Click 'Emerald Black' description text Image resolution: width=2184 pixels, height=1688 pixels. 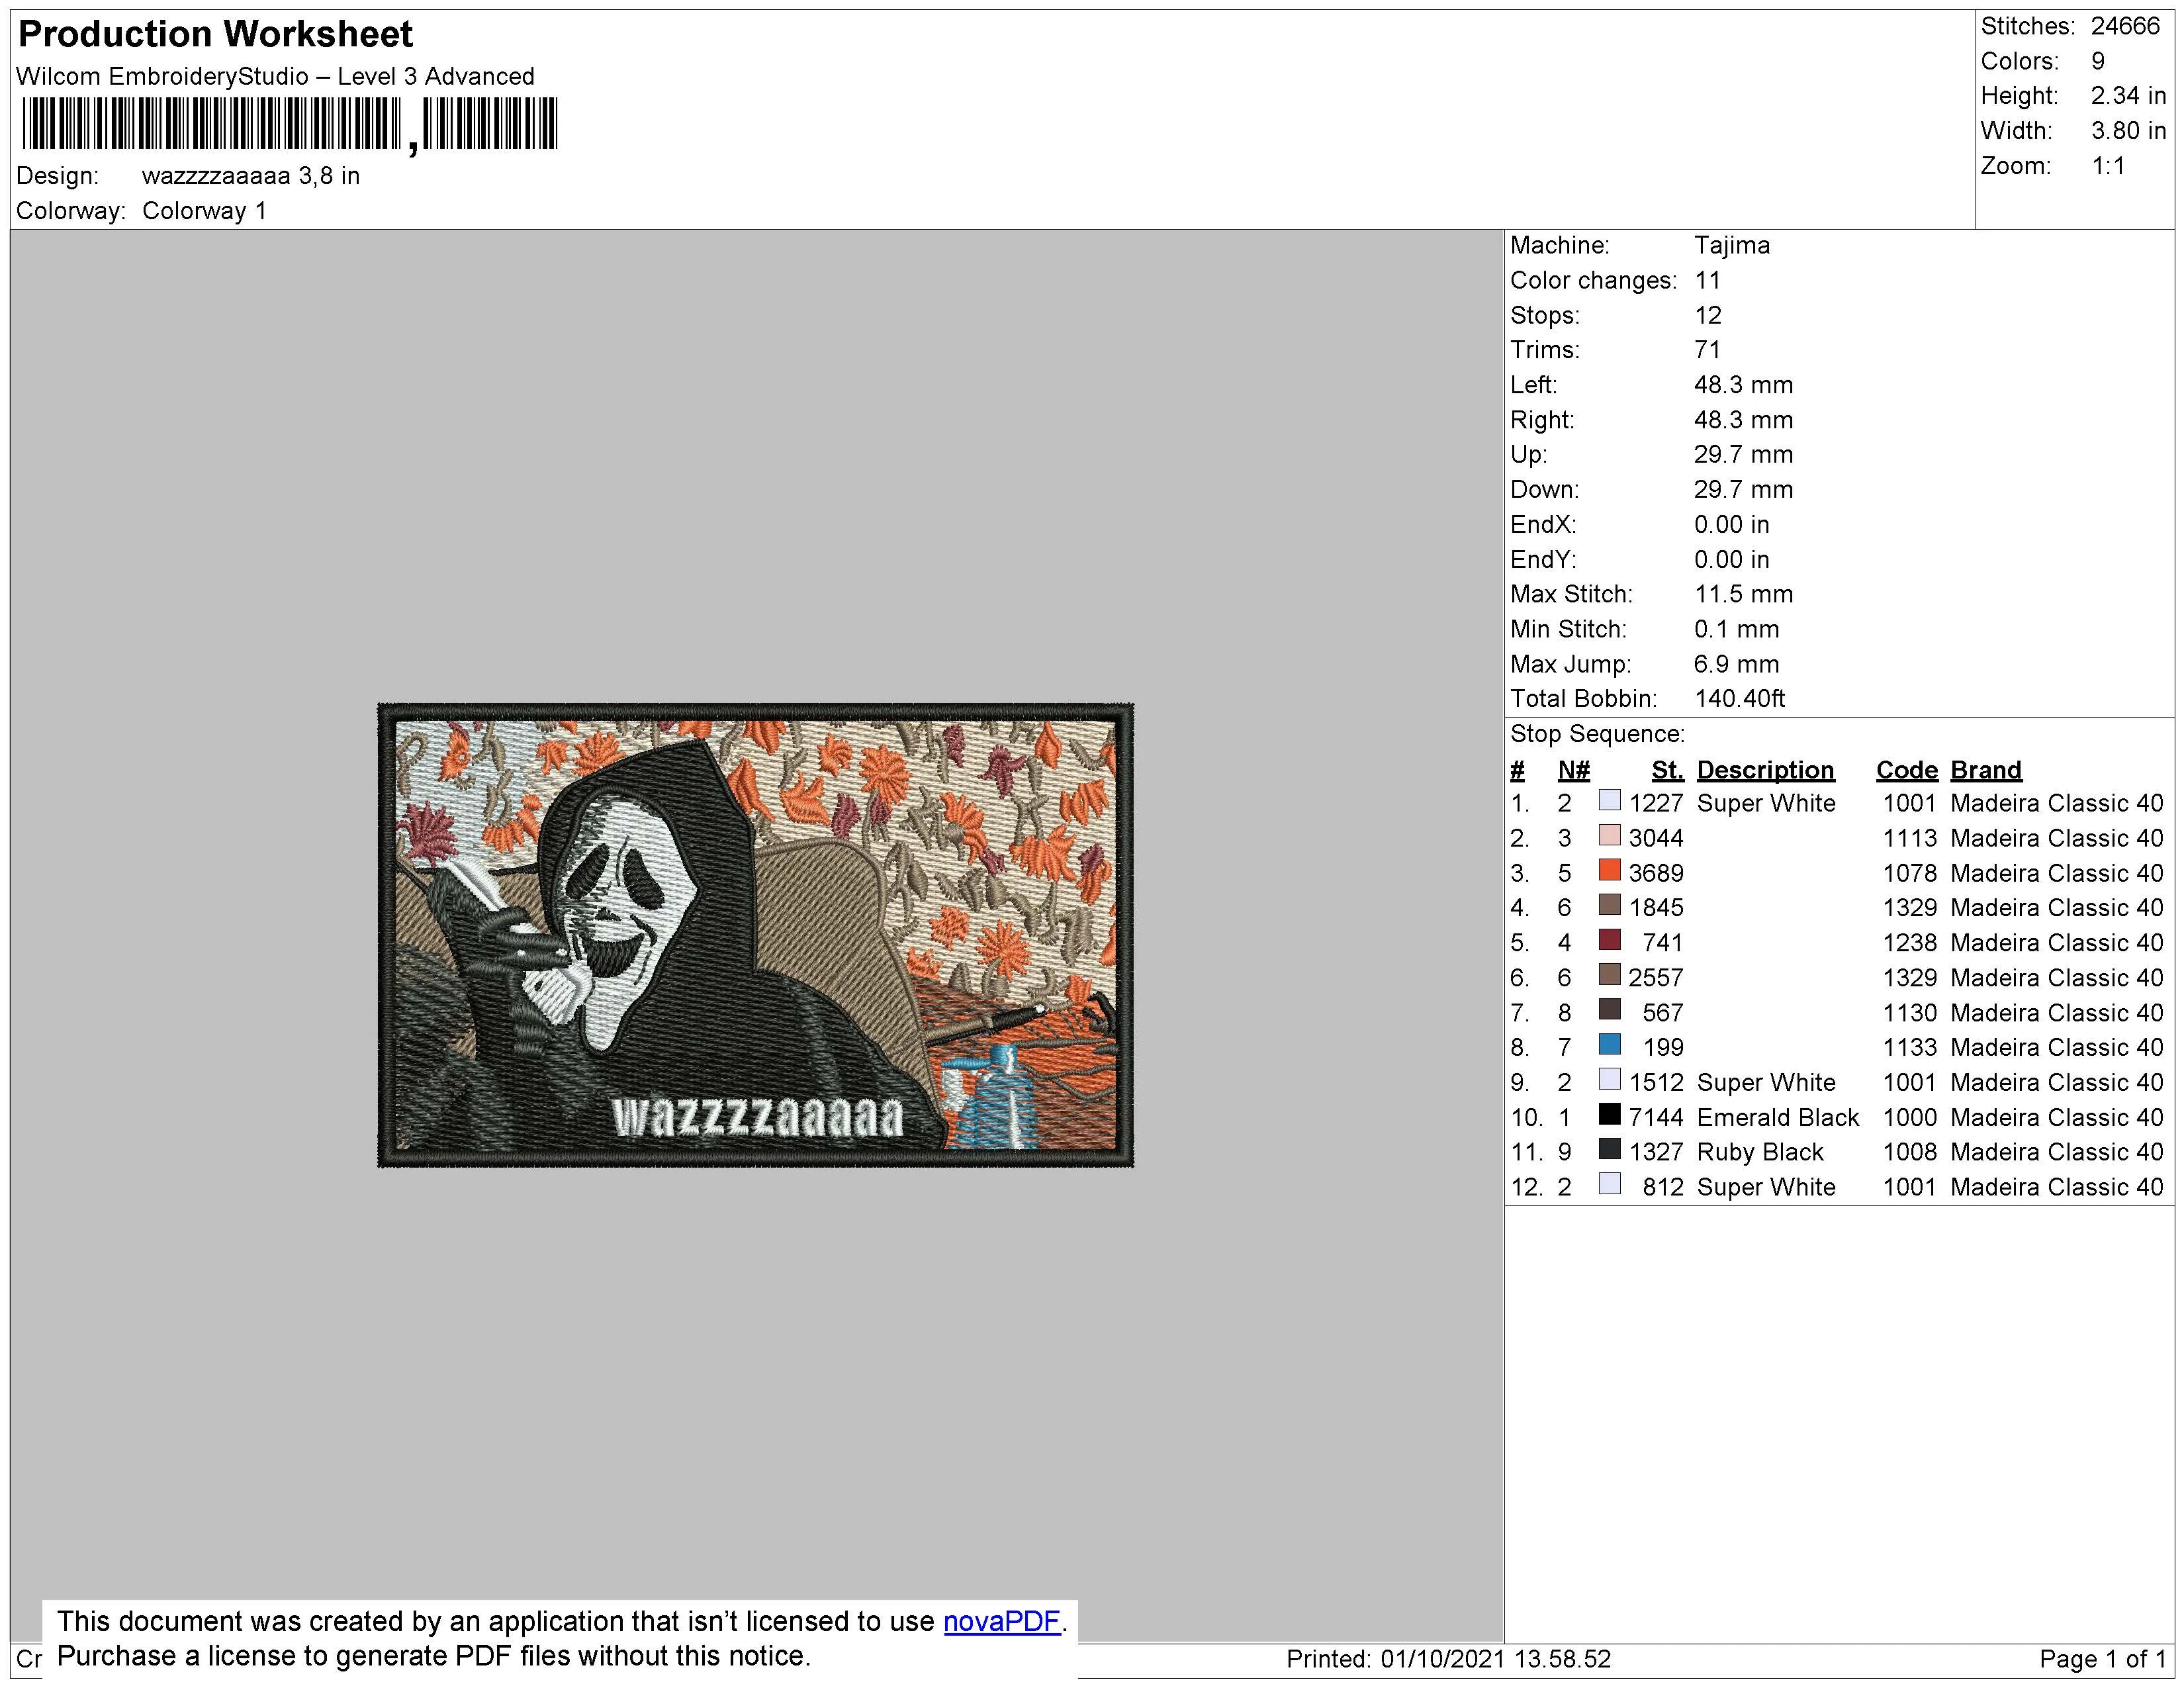[1778, 1117]
